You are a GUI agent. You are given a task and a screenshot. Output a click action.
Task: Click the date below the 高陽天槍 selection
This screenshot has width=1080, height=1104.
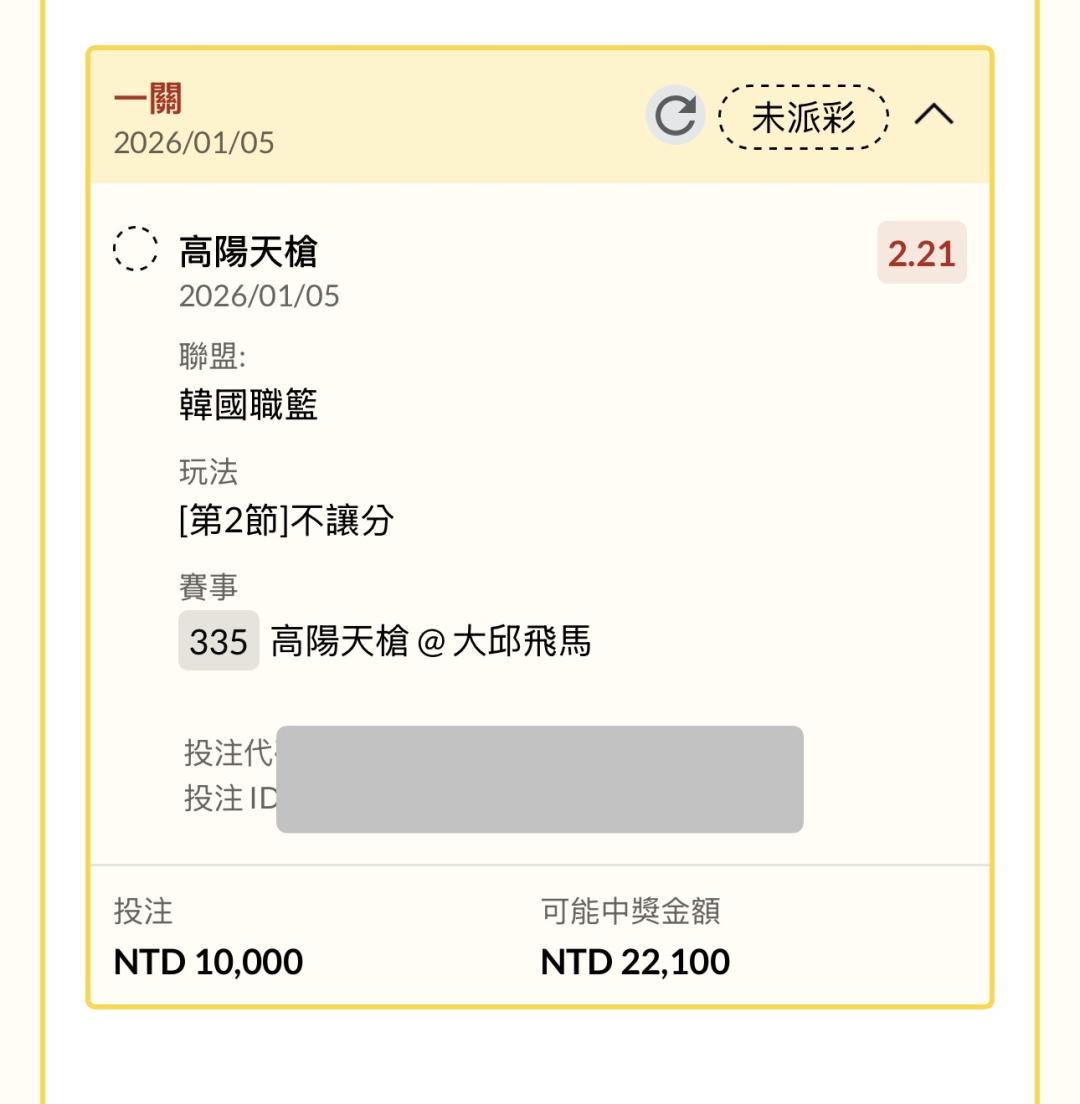[x=259, y=296]
